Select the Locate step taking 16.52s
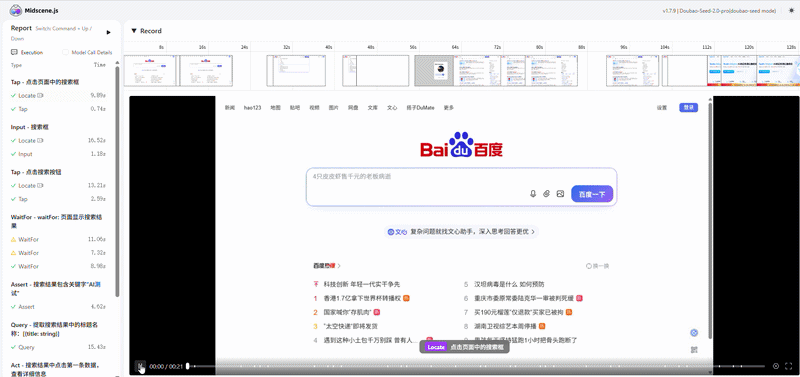 coord(58,140)
